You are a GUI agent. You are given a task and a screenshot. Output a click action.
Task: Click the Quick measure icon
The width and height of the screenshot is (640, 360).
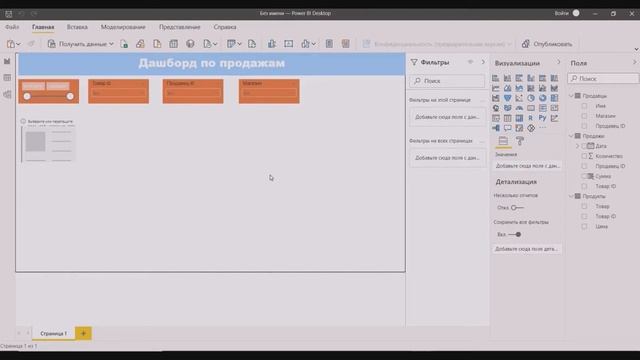coord(346,44)
